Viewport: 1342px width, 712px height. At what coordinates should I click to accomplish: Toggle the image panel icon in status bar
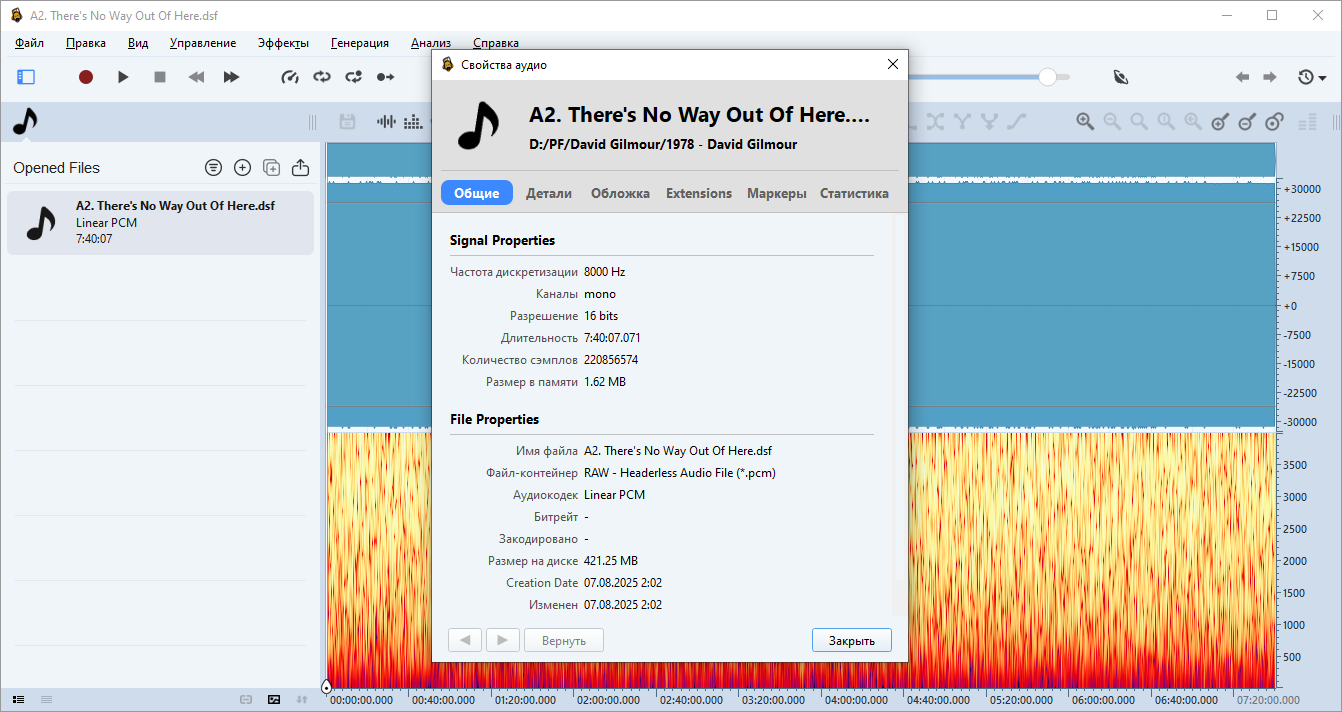click(274, 699)
